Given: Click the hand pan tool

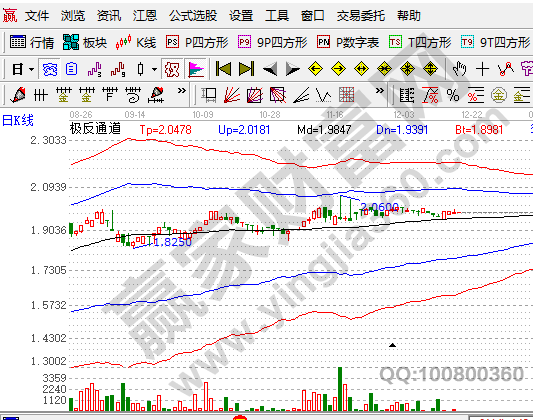Looking at the screenshot, I should pyautogui.click(x=459, y=69).
